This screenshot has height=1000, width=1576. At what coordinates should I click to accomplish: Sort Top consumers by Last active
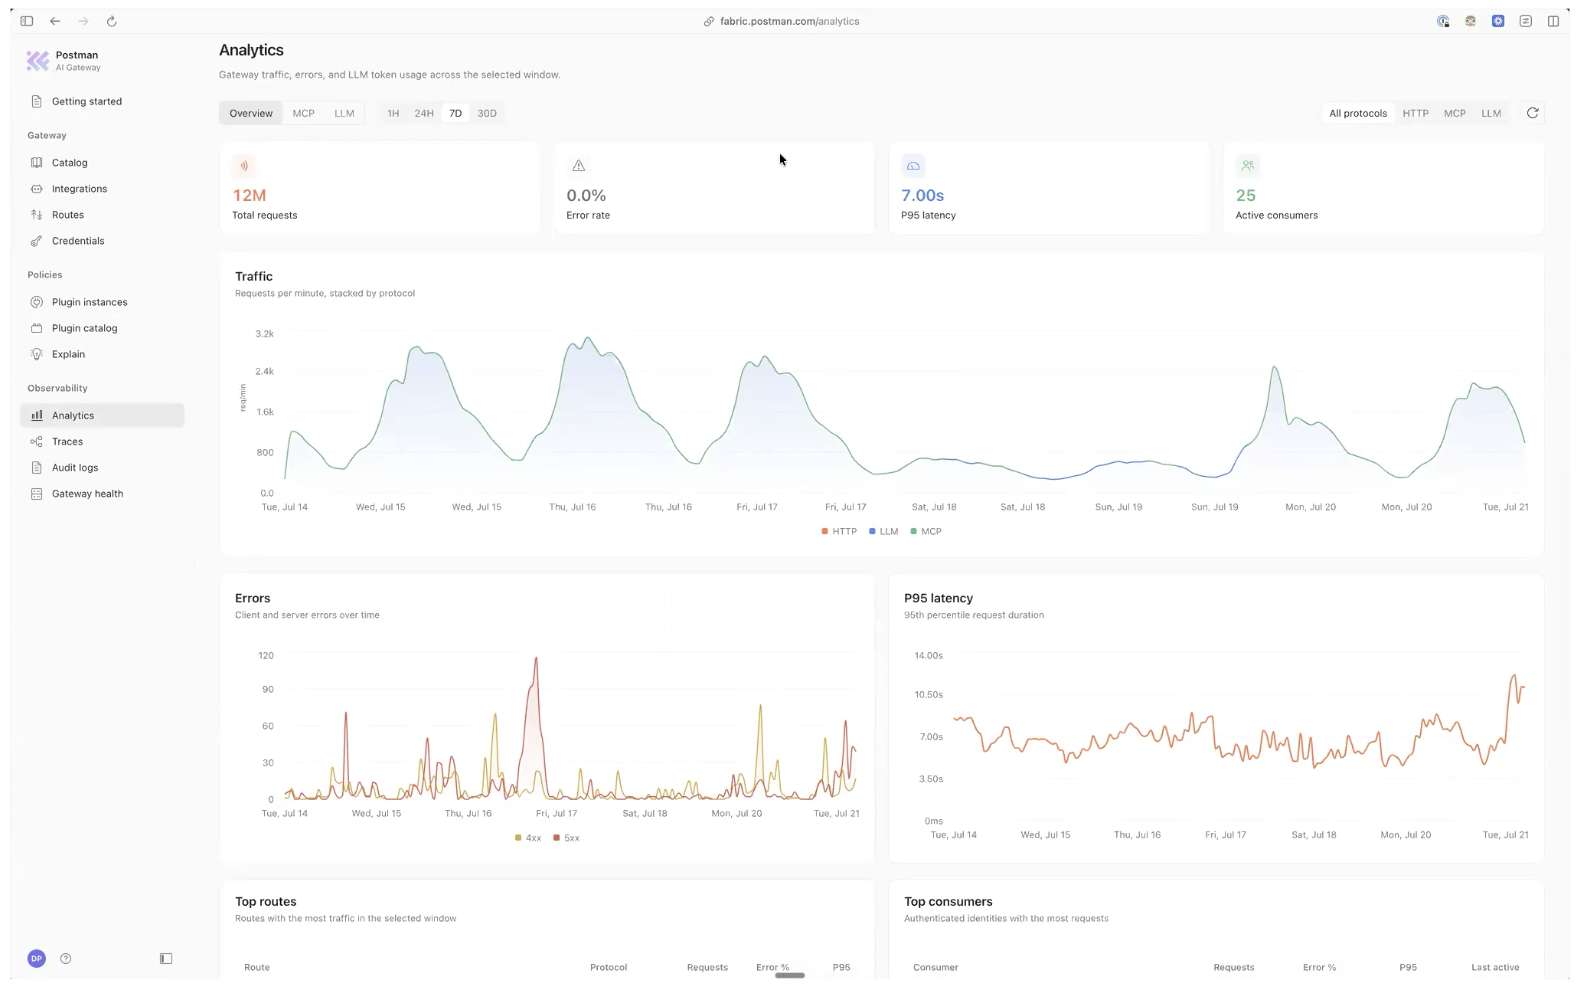(x=1495, y=967)
